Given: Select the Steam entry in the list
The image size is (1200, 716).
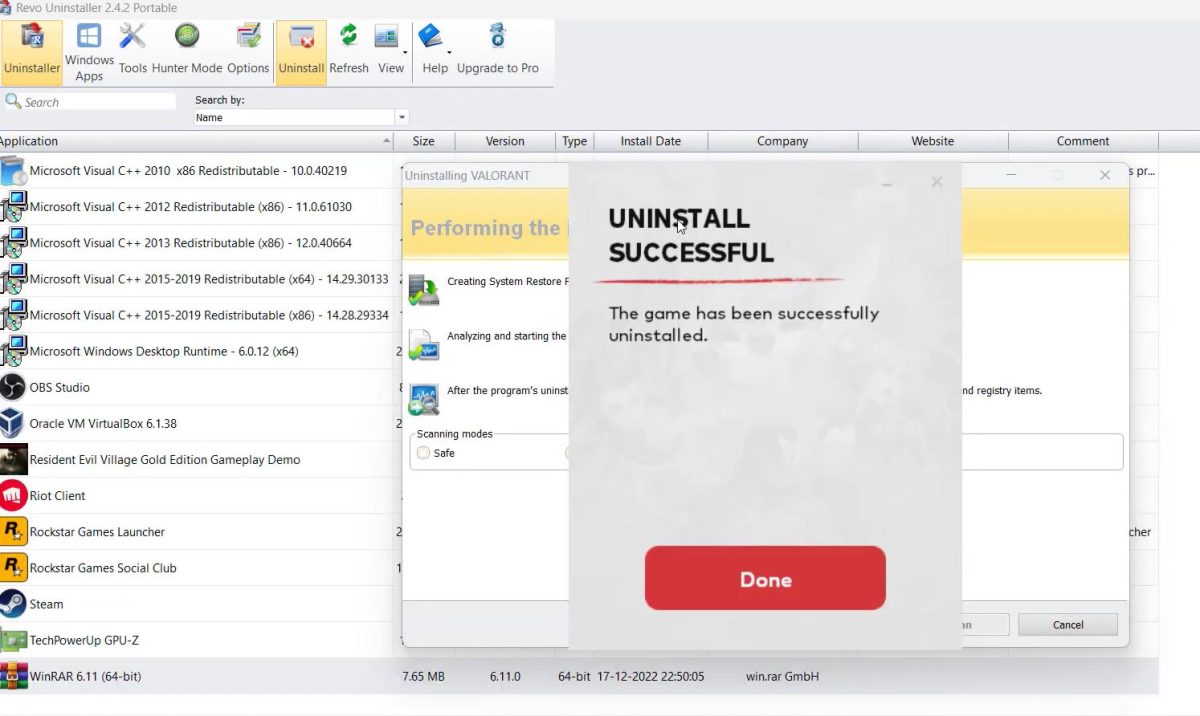Looking at the screenshot, I should click(x=46, y=604).
